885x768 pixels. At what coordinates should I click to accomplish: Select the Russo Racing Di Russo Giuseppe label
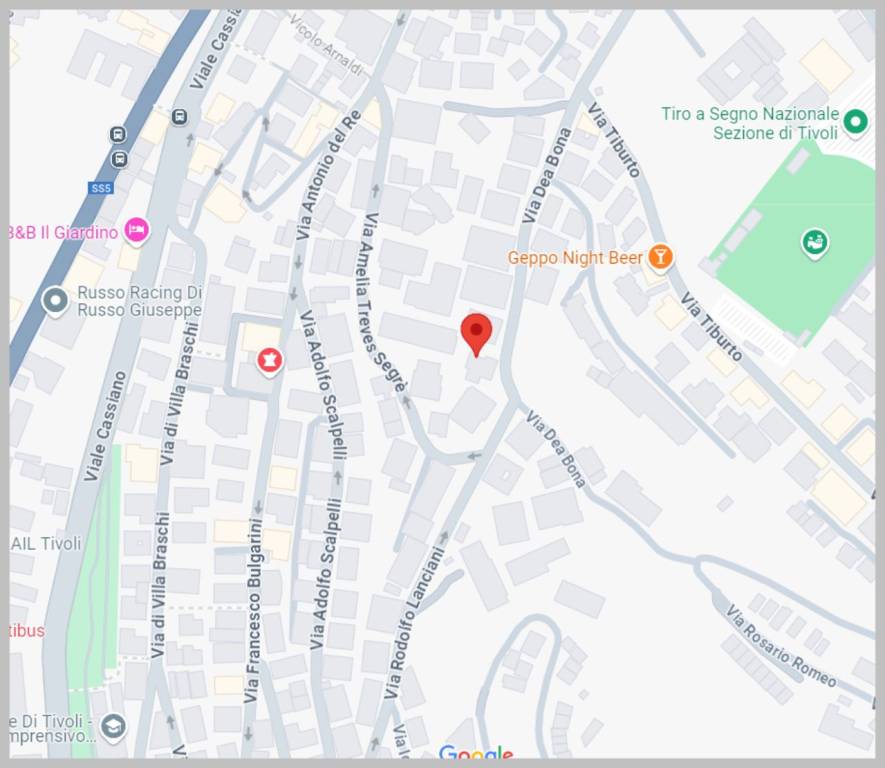pyautogui.click(x=139, y=301)
